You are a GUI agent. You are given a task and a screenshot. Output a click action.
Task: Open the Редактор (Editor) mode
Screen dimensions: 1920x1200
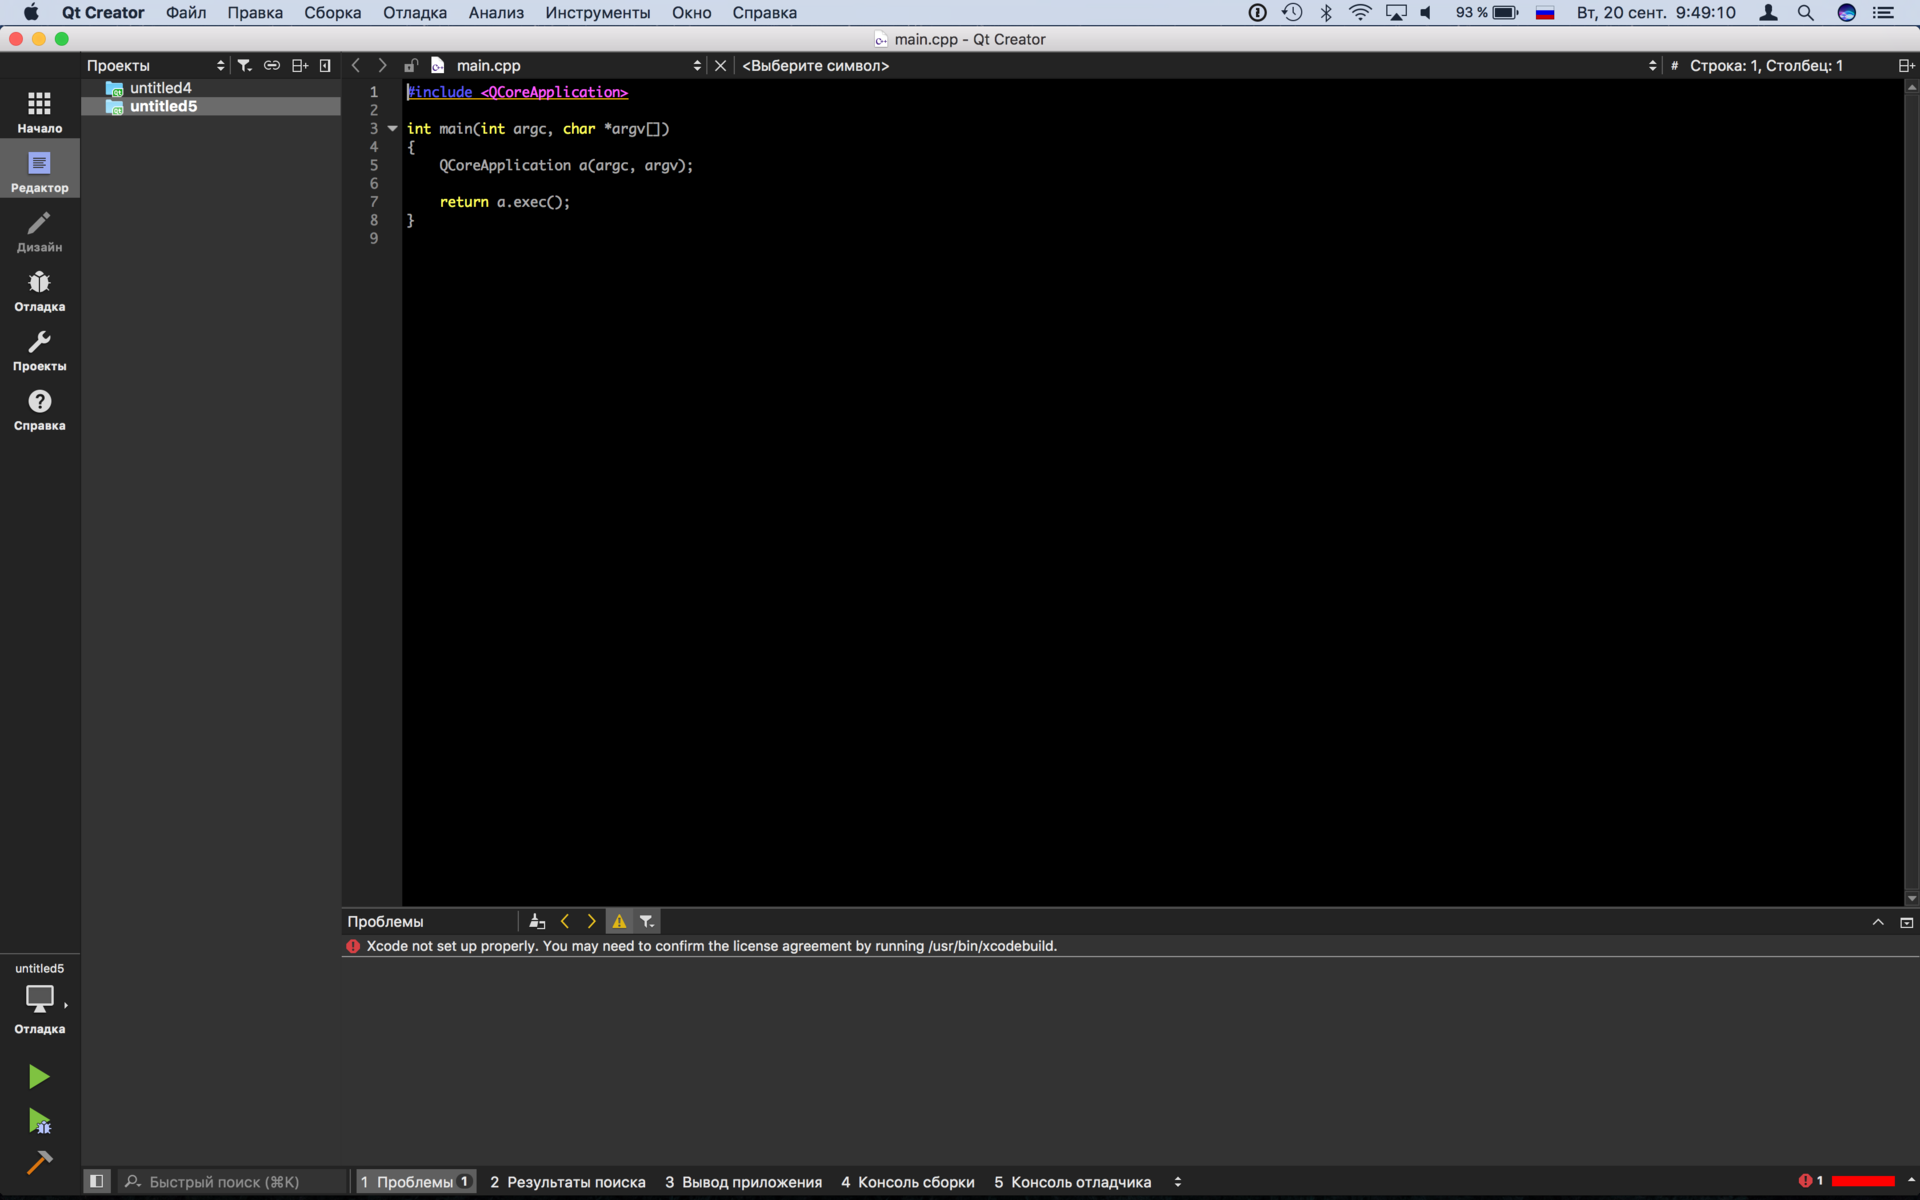39,171
